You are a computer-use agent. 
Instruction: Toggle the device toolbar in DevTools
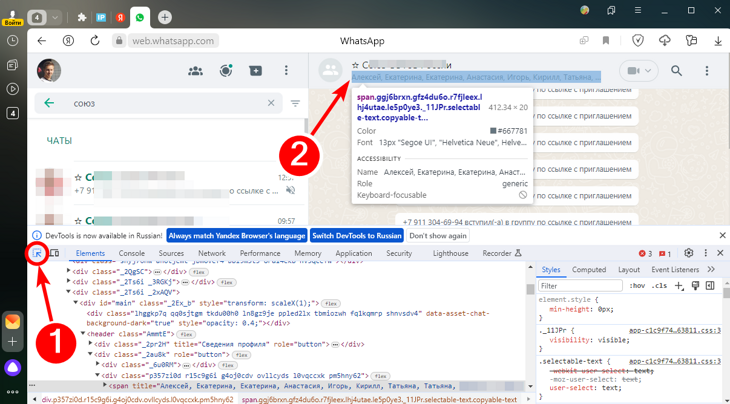pos(54,253)
